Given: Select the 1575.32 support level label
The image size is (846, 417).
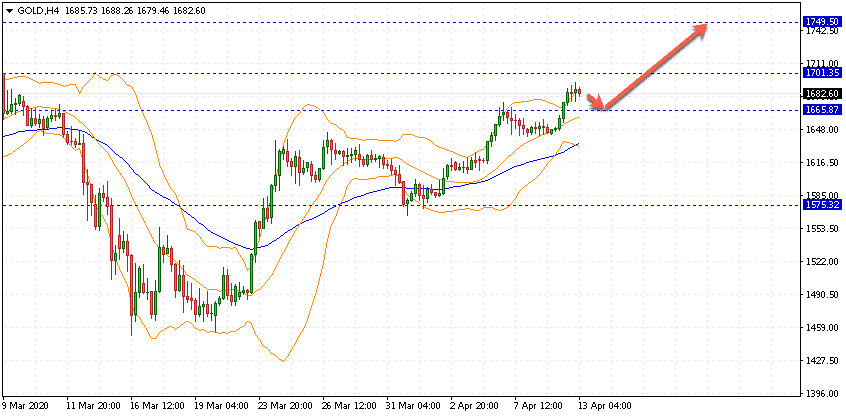Looking at the screenshot, I should tap(821, 205).
